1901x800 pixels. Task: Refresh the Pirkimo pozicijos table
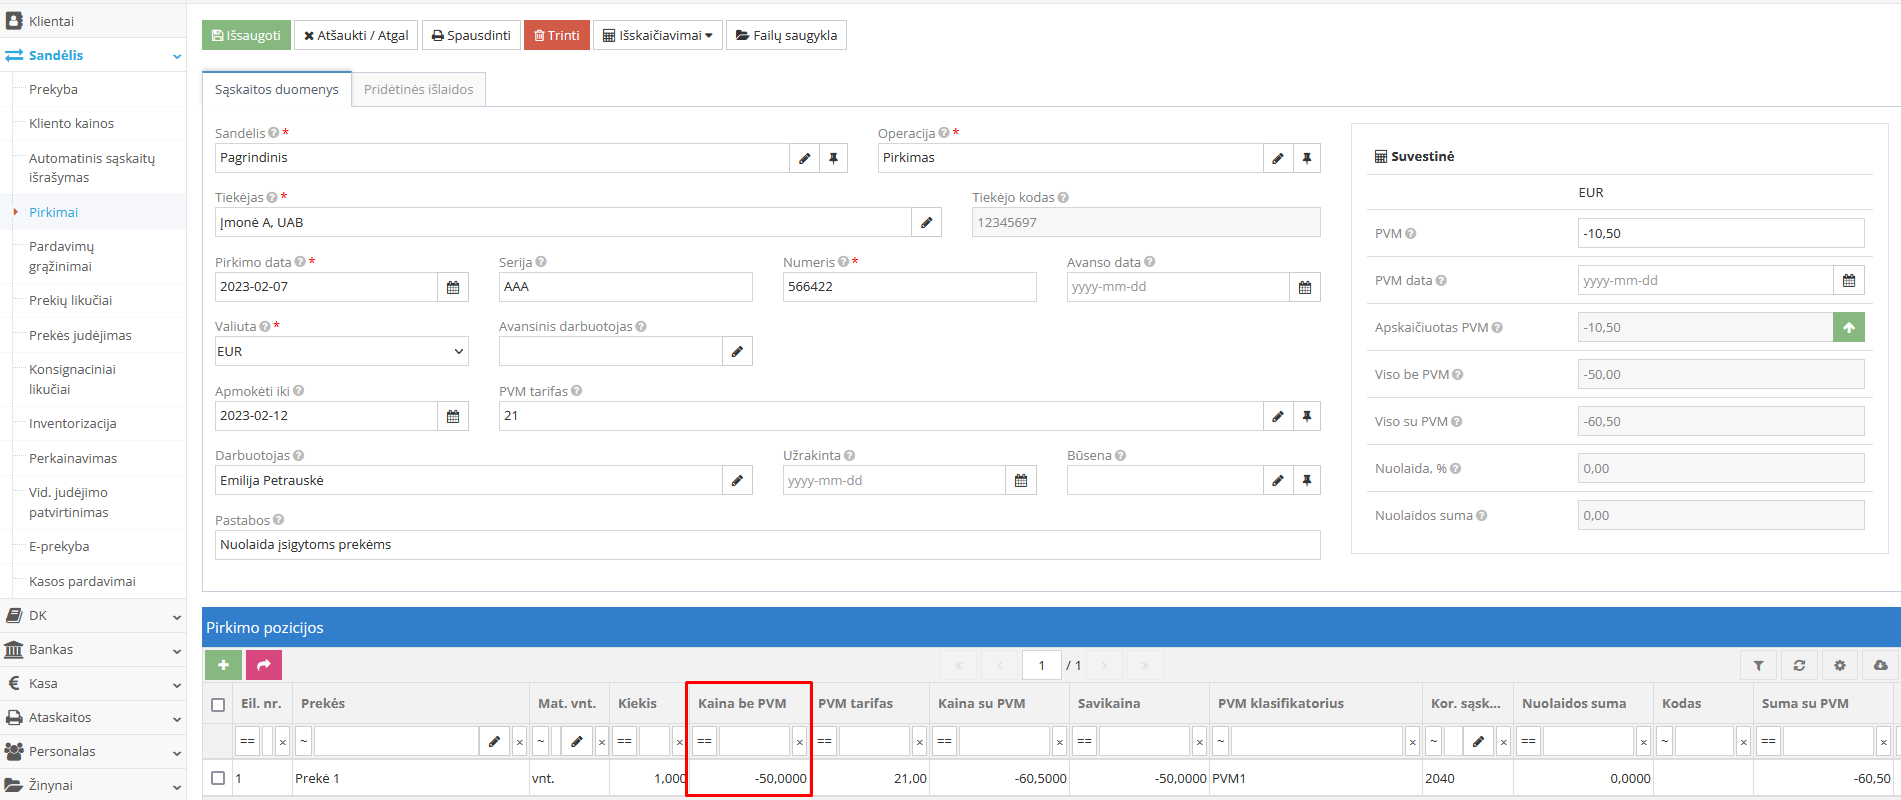point(1799,665)
